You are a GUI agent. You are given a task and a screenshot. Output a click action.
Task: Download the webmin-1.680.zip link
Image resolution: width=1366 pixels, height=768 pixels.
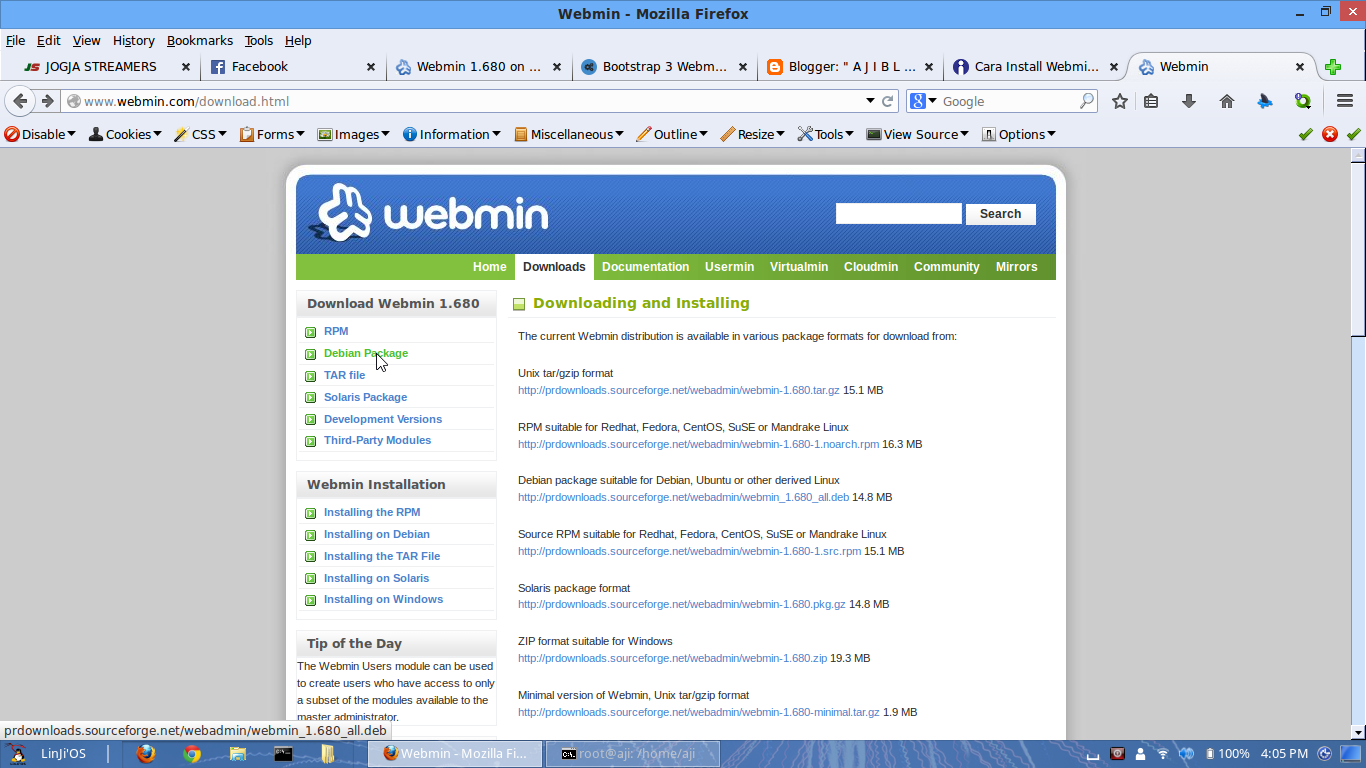[672, 658]
